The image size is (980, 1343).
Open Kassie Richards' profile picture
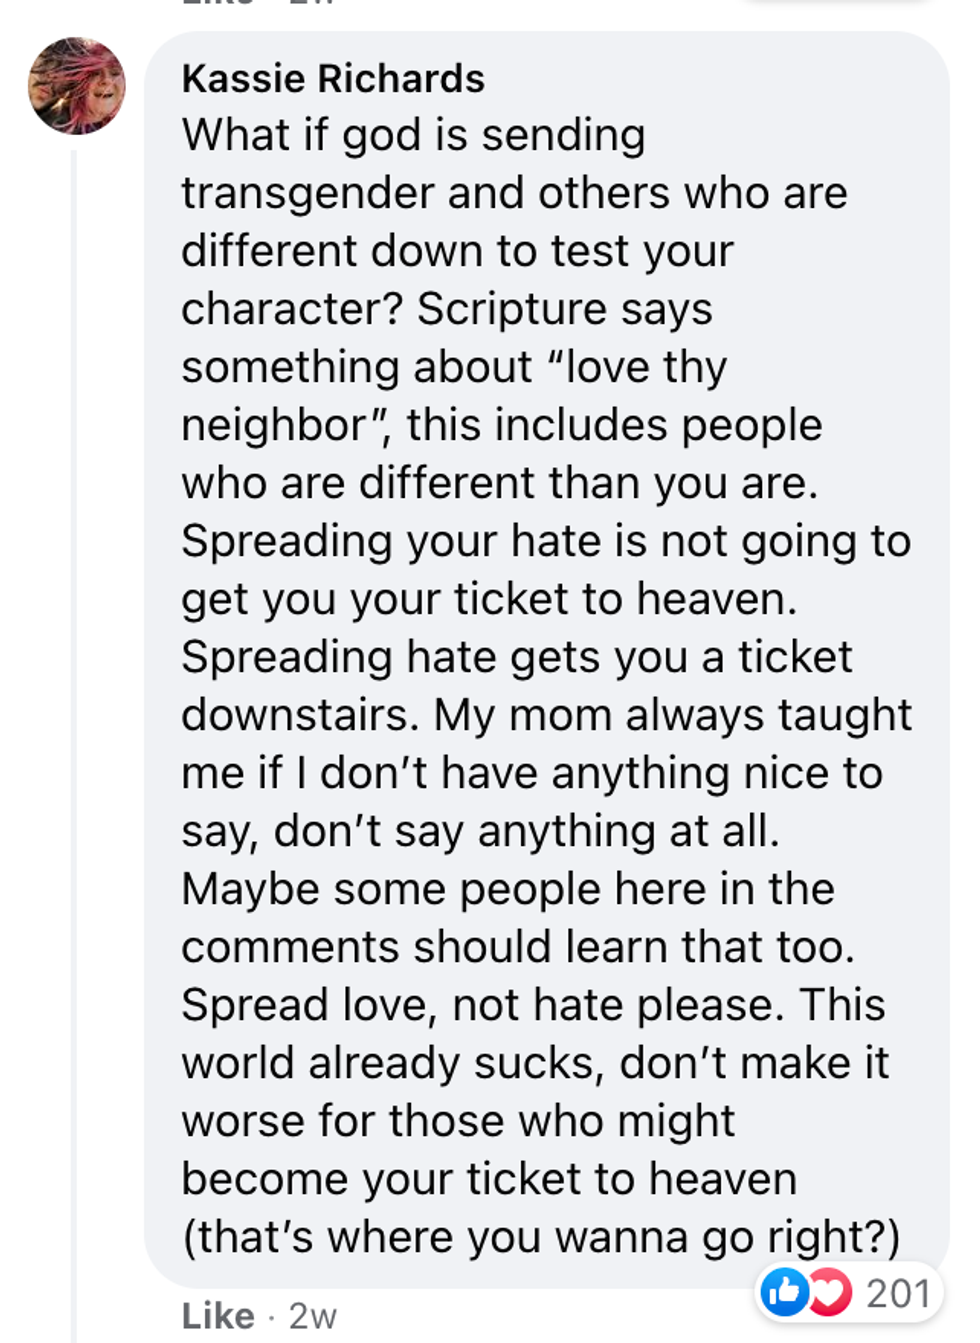click(x=77, y=86)
